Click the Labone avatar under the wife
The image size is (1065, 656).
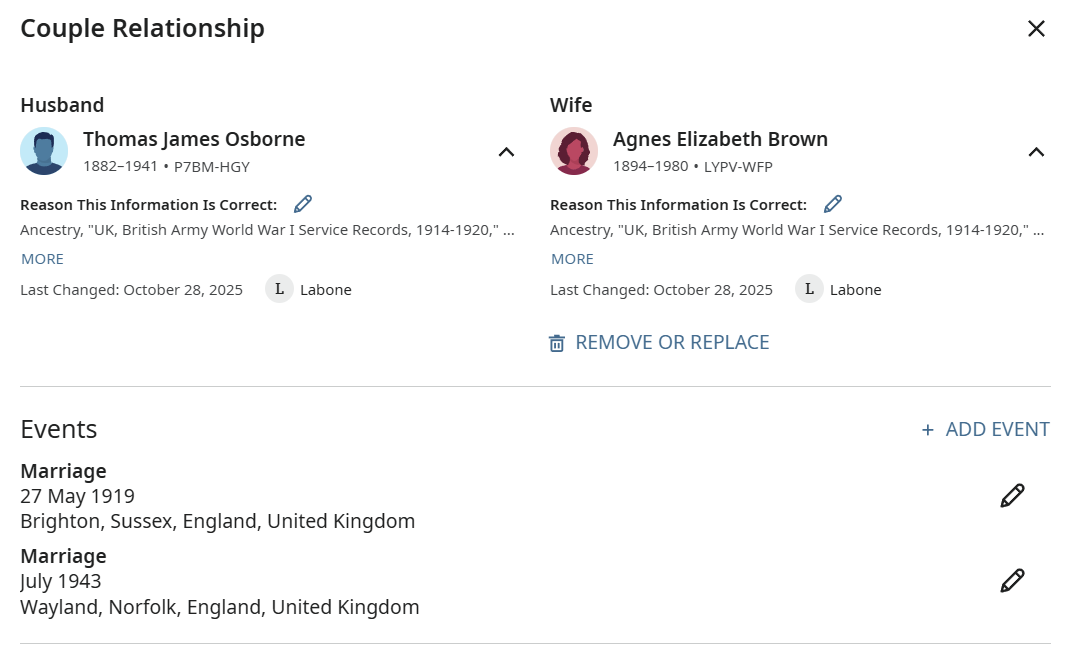coord(809,290)
